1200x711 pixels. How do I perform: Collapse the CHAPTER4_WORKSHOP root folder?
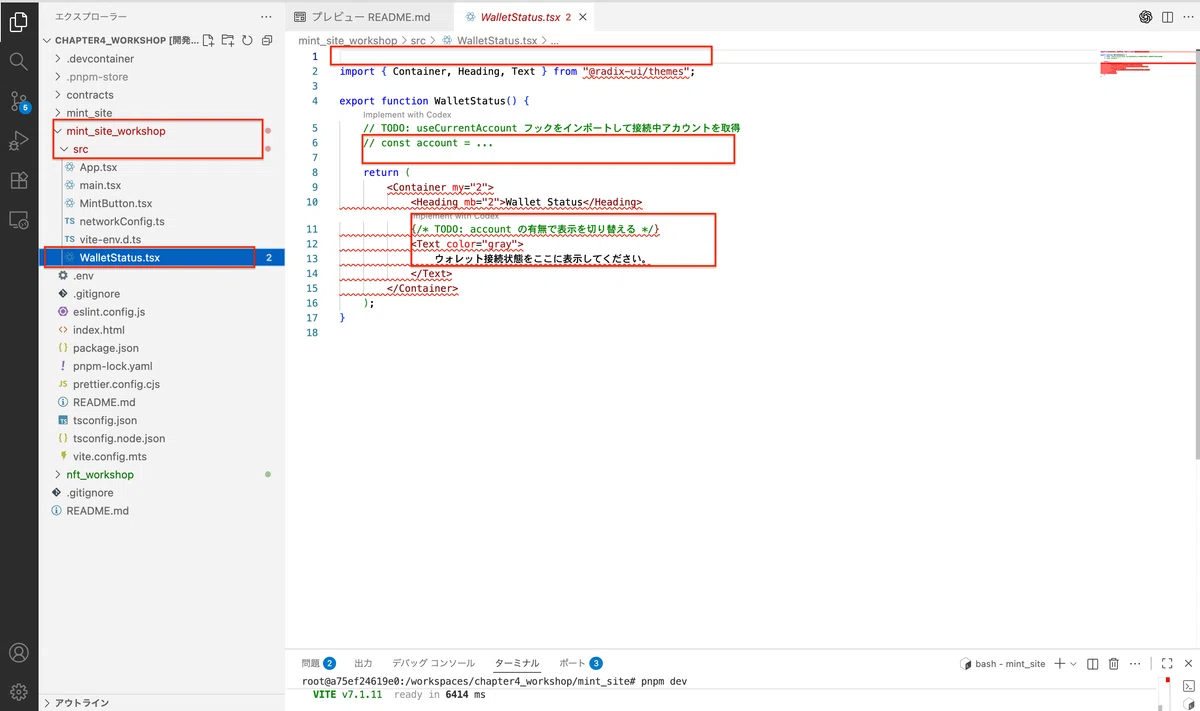click(120, 41)
